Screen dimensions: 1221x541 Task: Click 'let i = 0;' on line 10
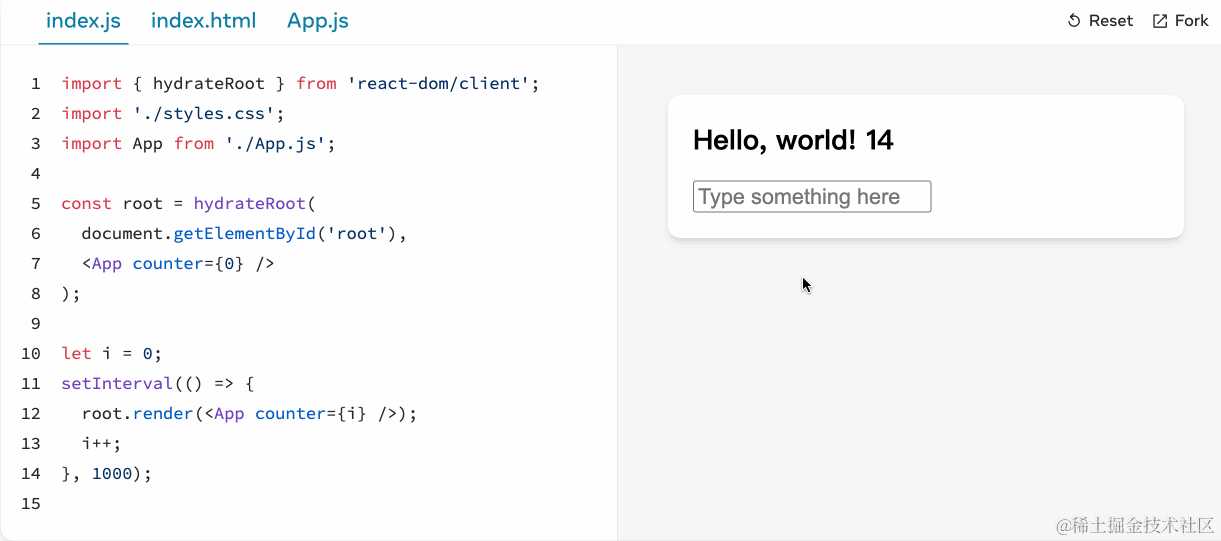pos(112,354)
